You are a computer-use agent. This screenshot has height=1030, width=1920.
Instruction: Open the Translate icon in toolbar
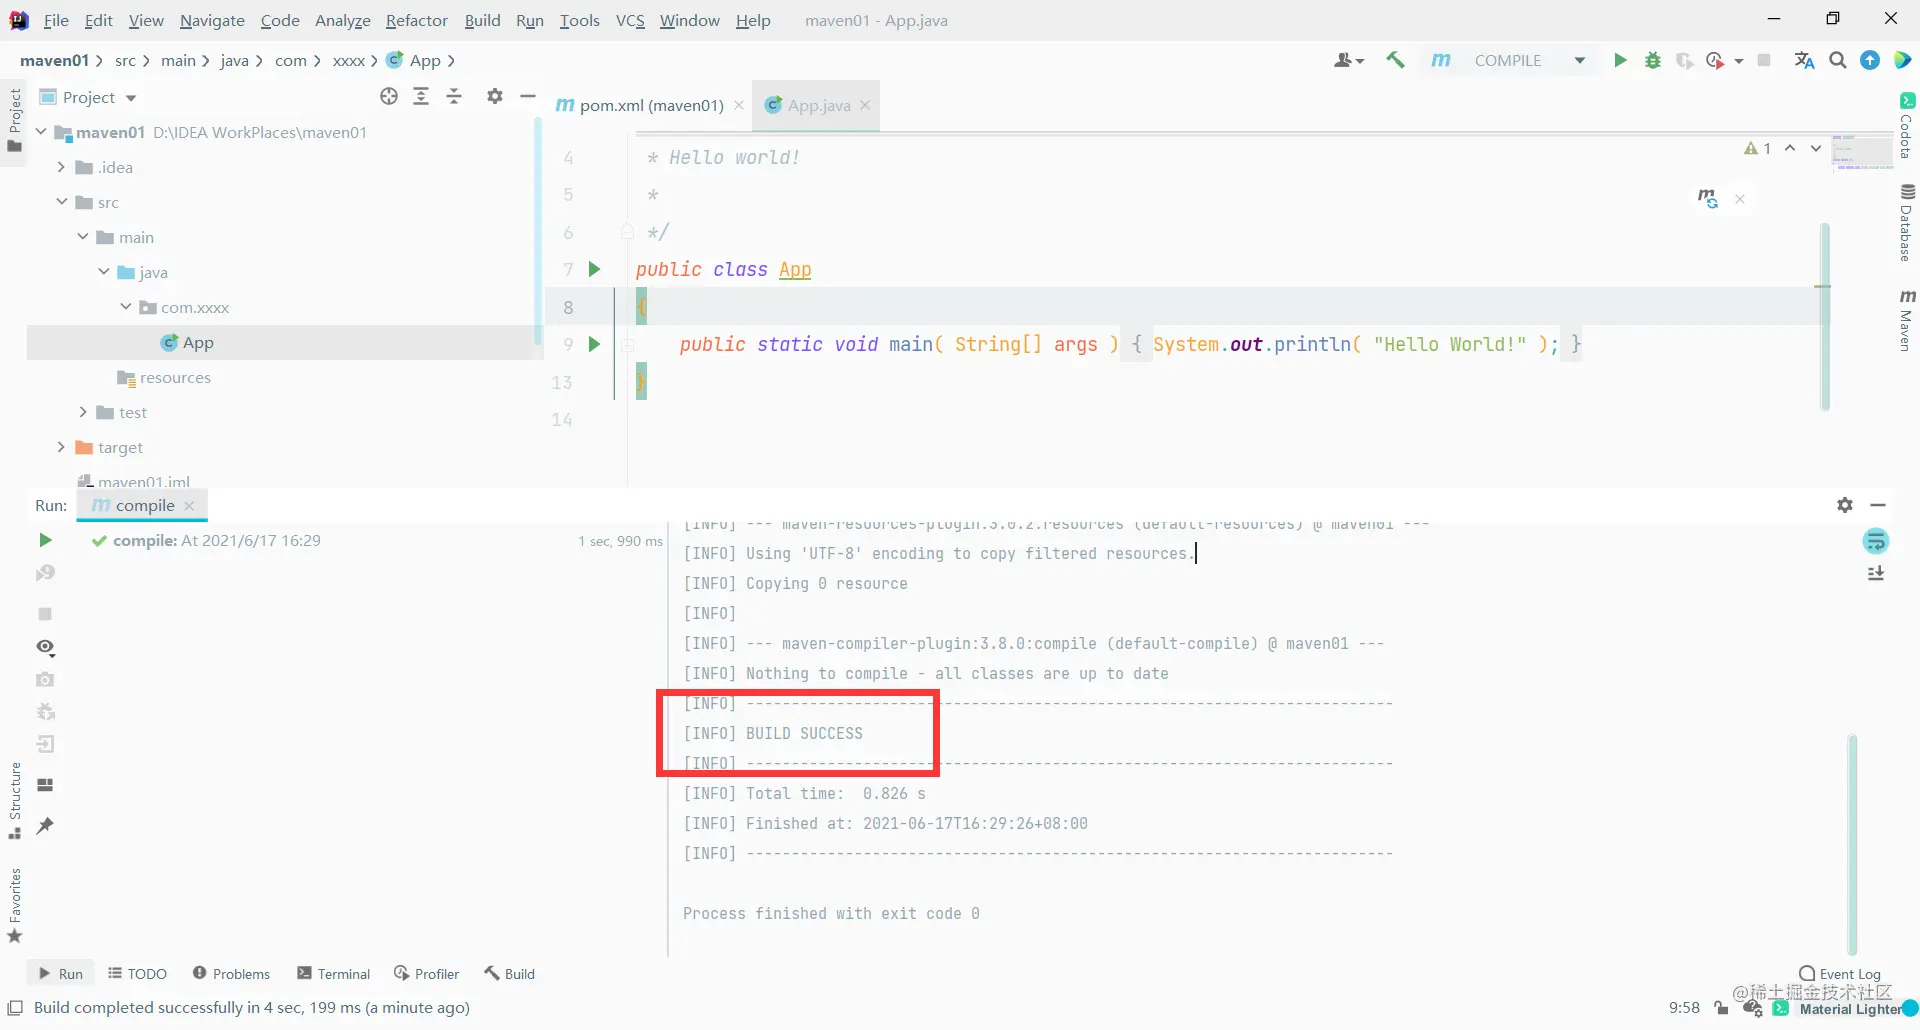(x=1805, y=60)
